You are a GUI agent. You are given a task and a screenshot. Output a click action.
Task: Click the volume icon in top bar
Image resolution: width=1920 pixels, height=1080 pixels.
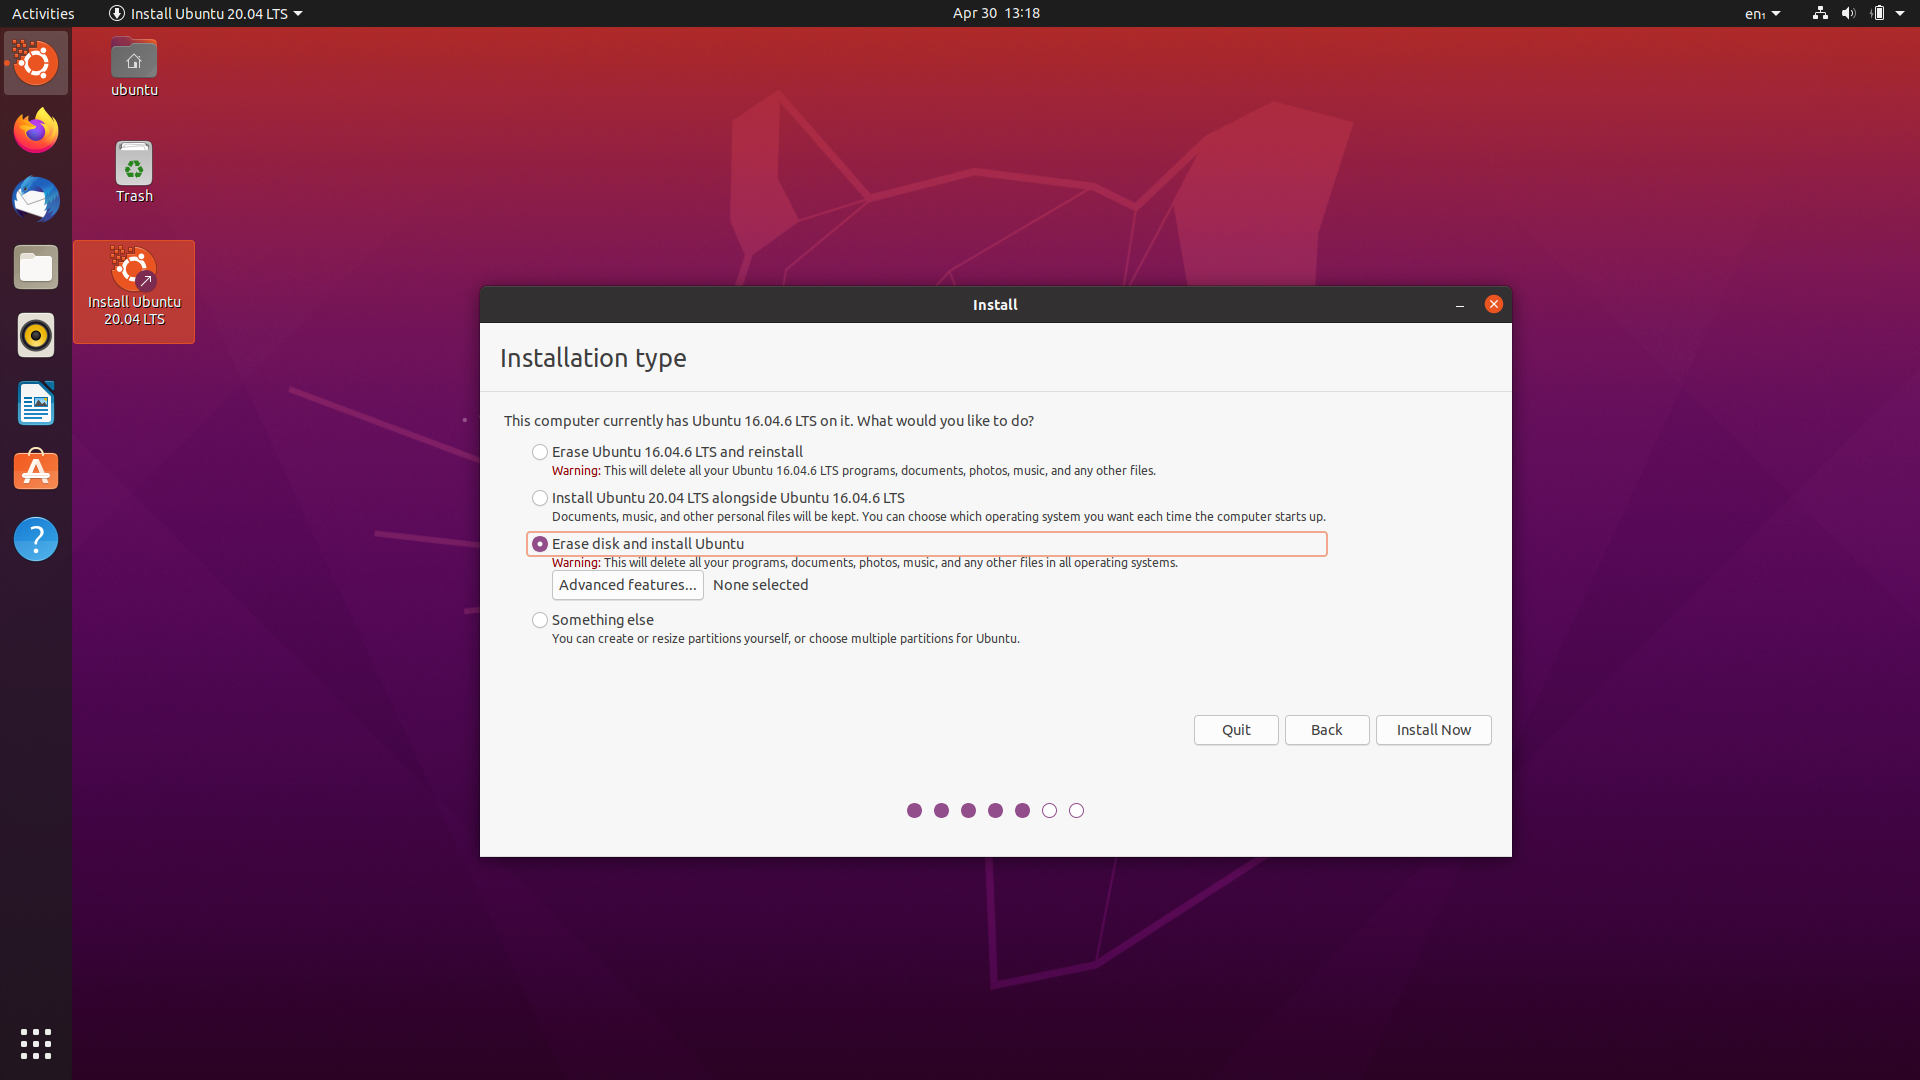pos(1848,13)
